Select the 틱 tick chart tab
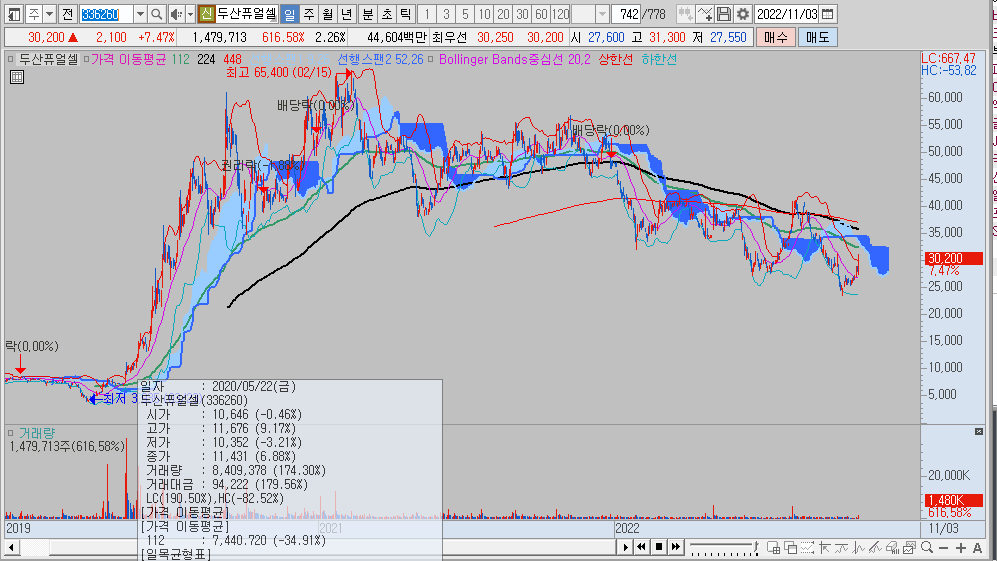 [406, 13]
